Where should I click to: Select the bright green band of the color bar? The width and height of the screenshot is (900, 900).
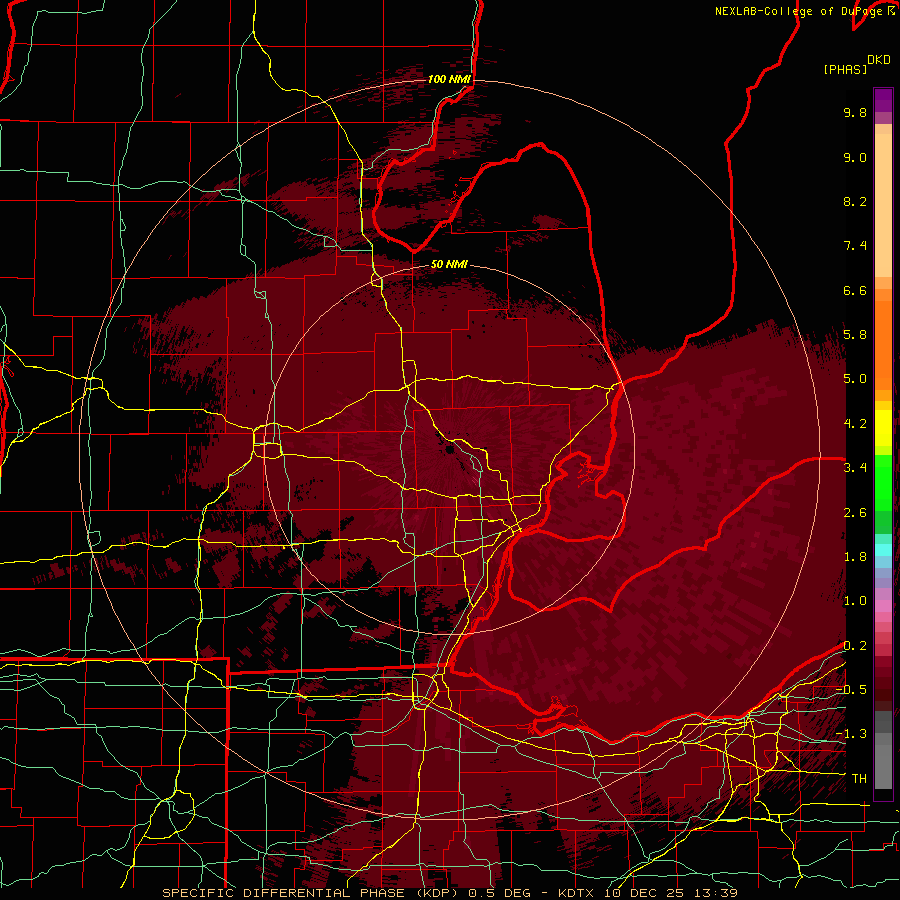click(883, 482)
